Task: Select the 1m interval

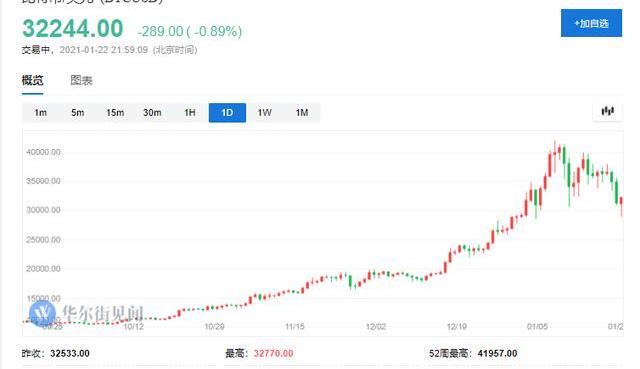Action: (40, 113)
